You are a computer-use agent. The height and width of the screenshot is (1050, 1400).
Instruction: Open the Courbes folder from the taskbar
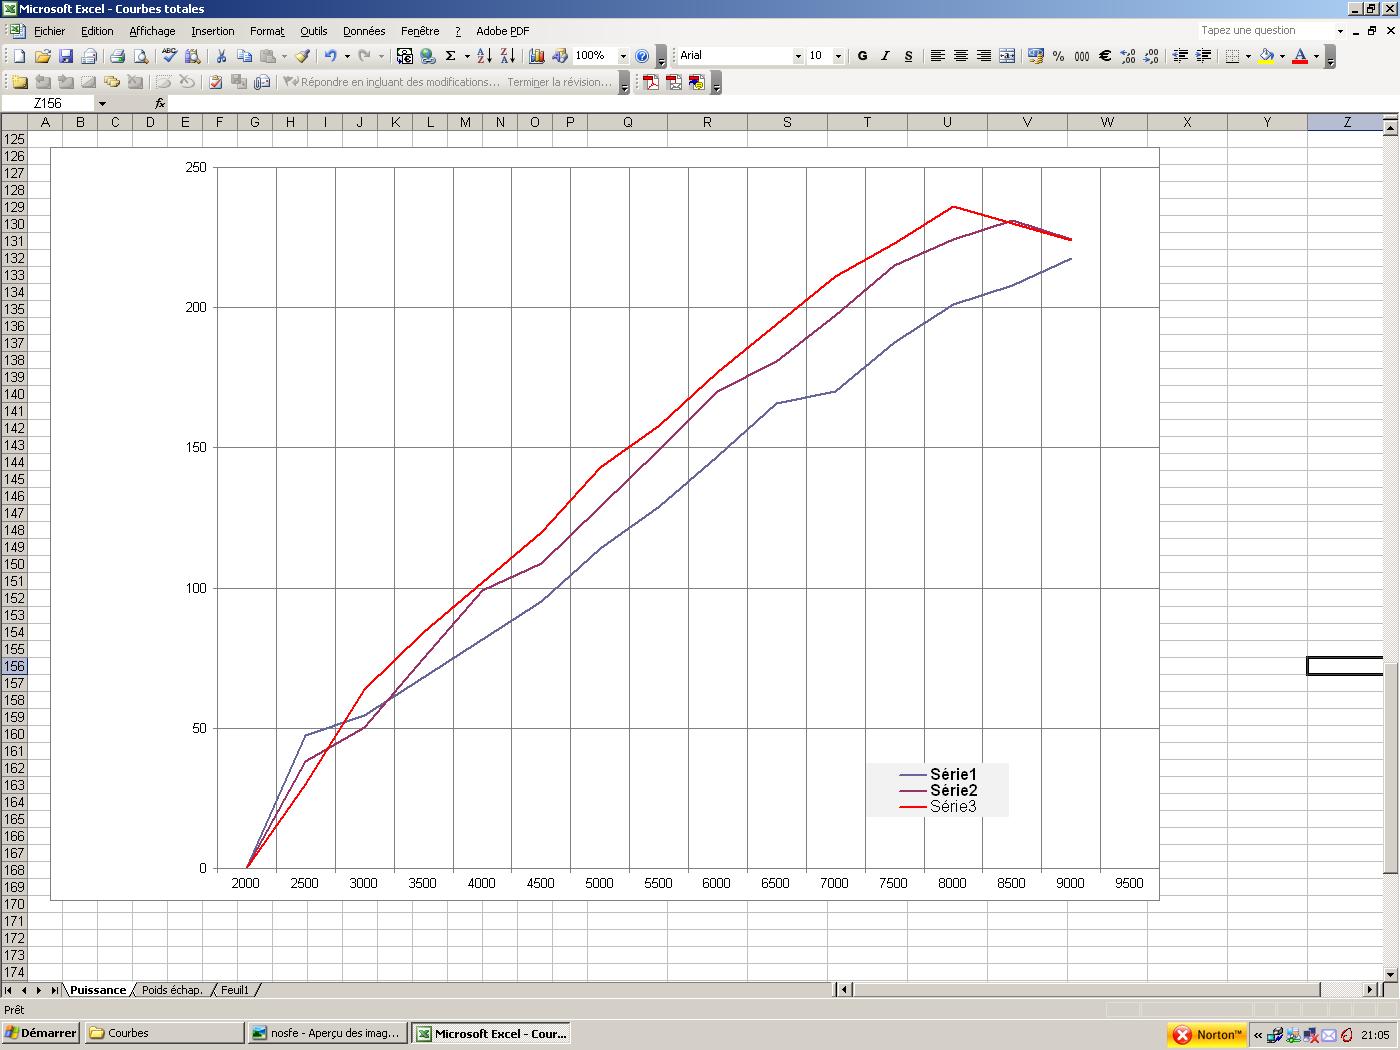(163, 1033)
